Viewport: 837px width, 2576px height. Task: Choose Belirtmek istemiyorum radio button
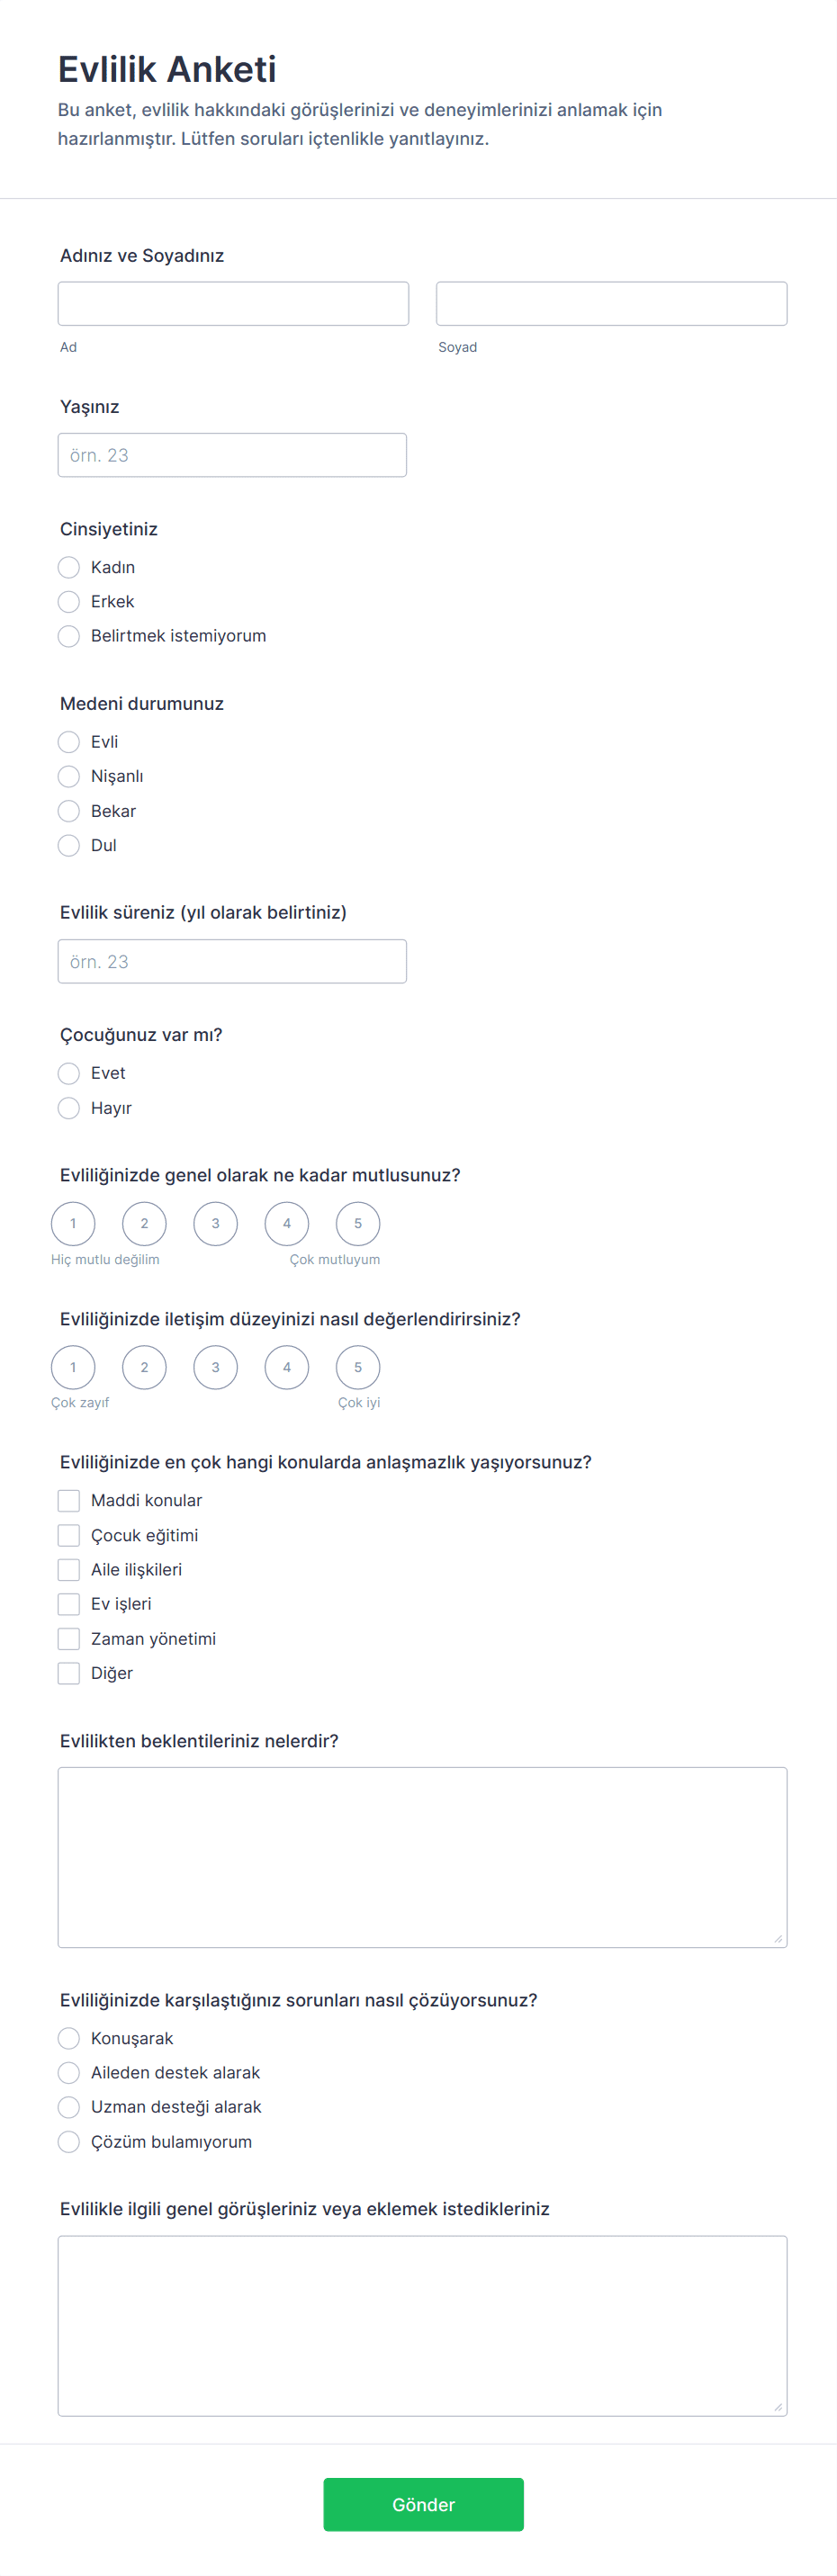69,636
